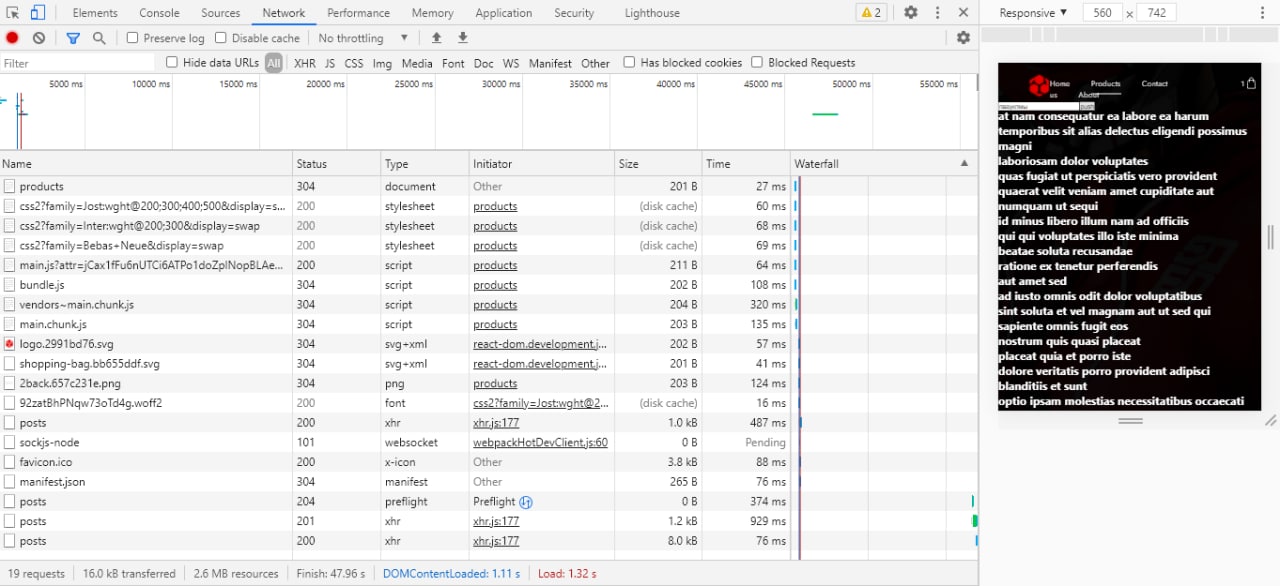
Task: Click the import HAR file upload icon
Action: (436, 38)
